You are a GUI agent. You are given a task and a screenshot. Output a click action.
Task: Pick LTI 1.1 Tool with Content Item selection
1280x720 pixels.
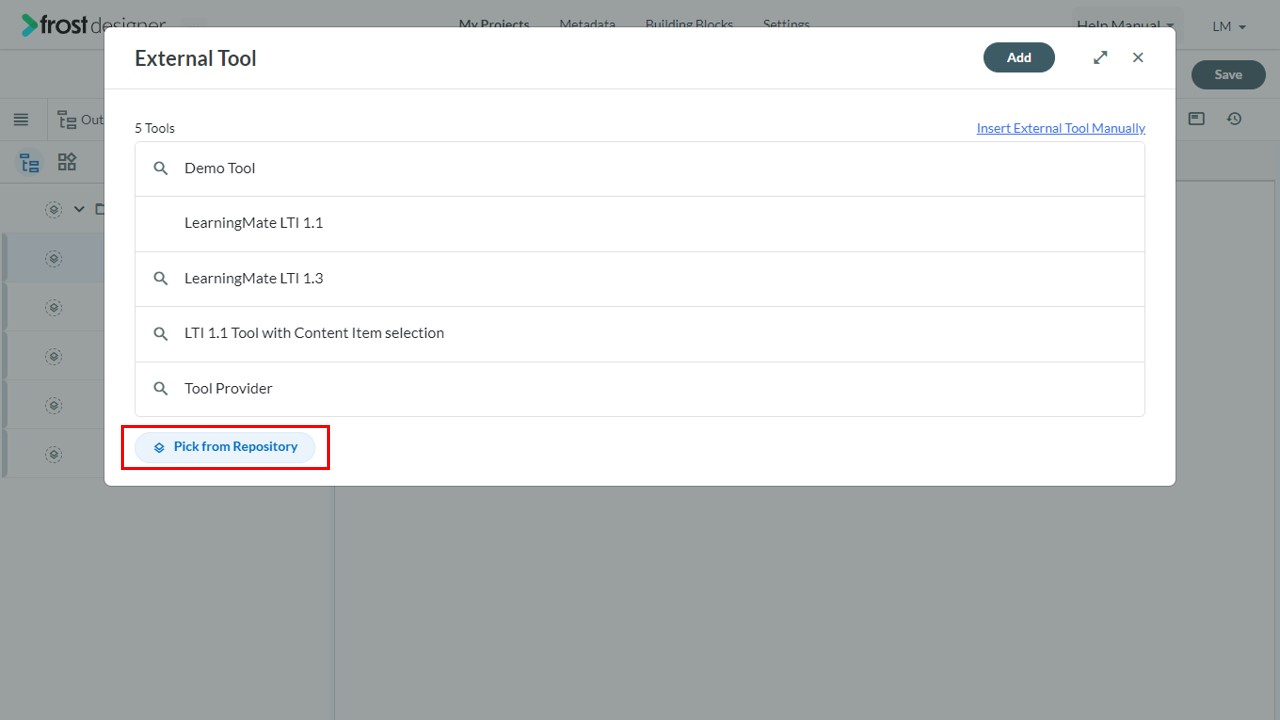click(x=640, y=334)
